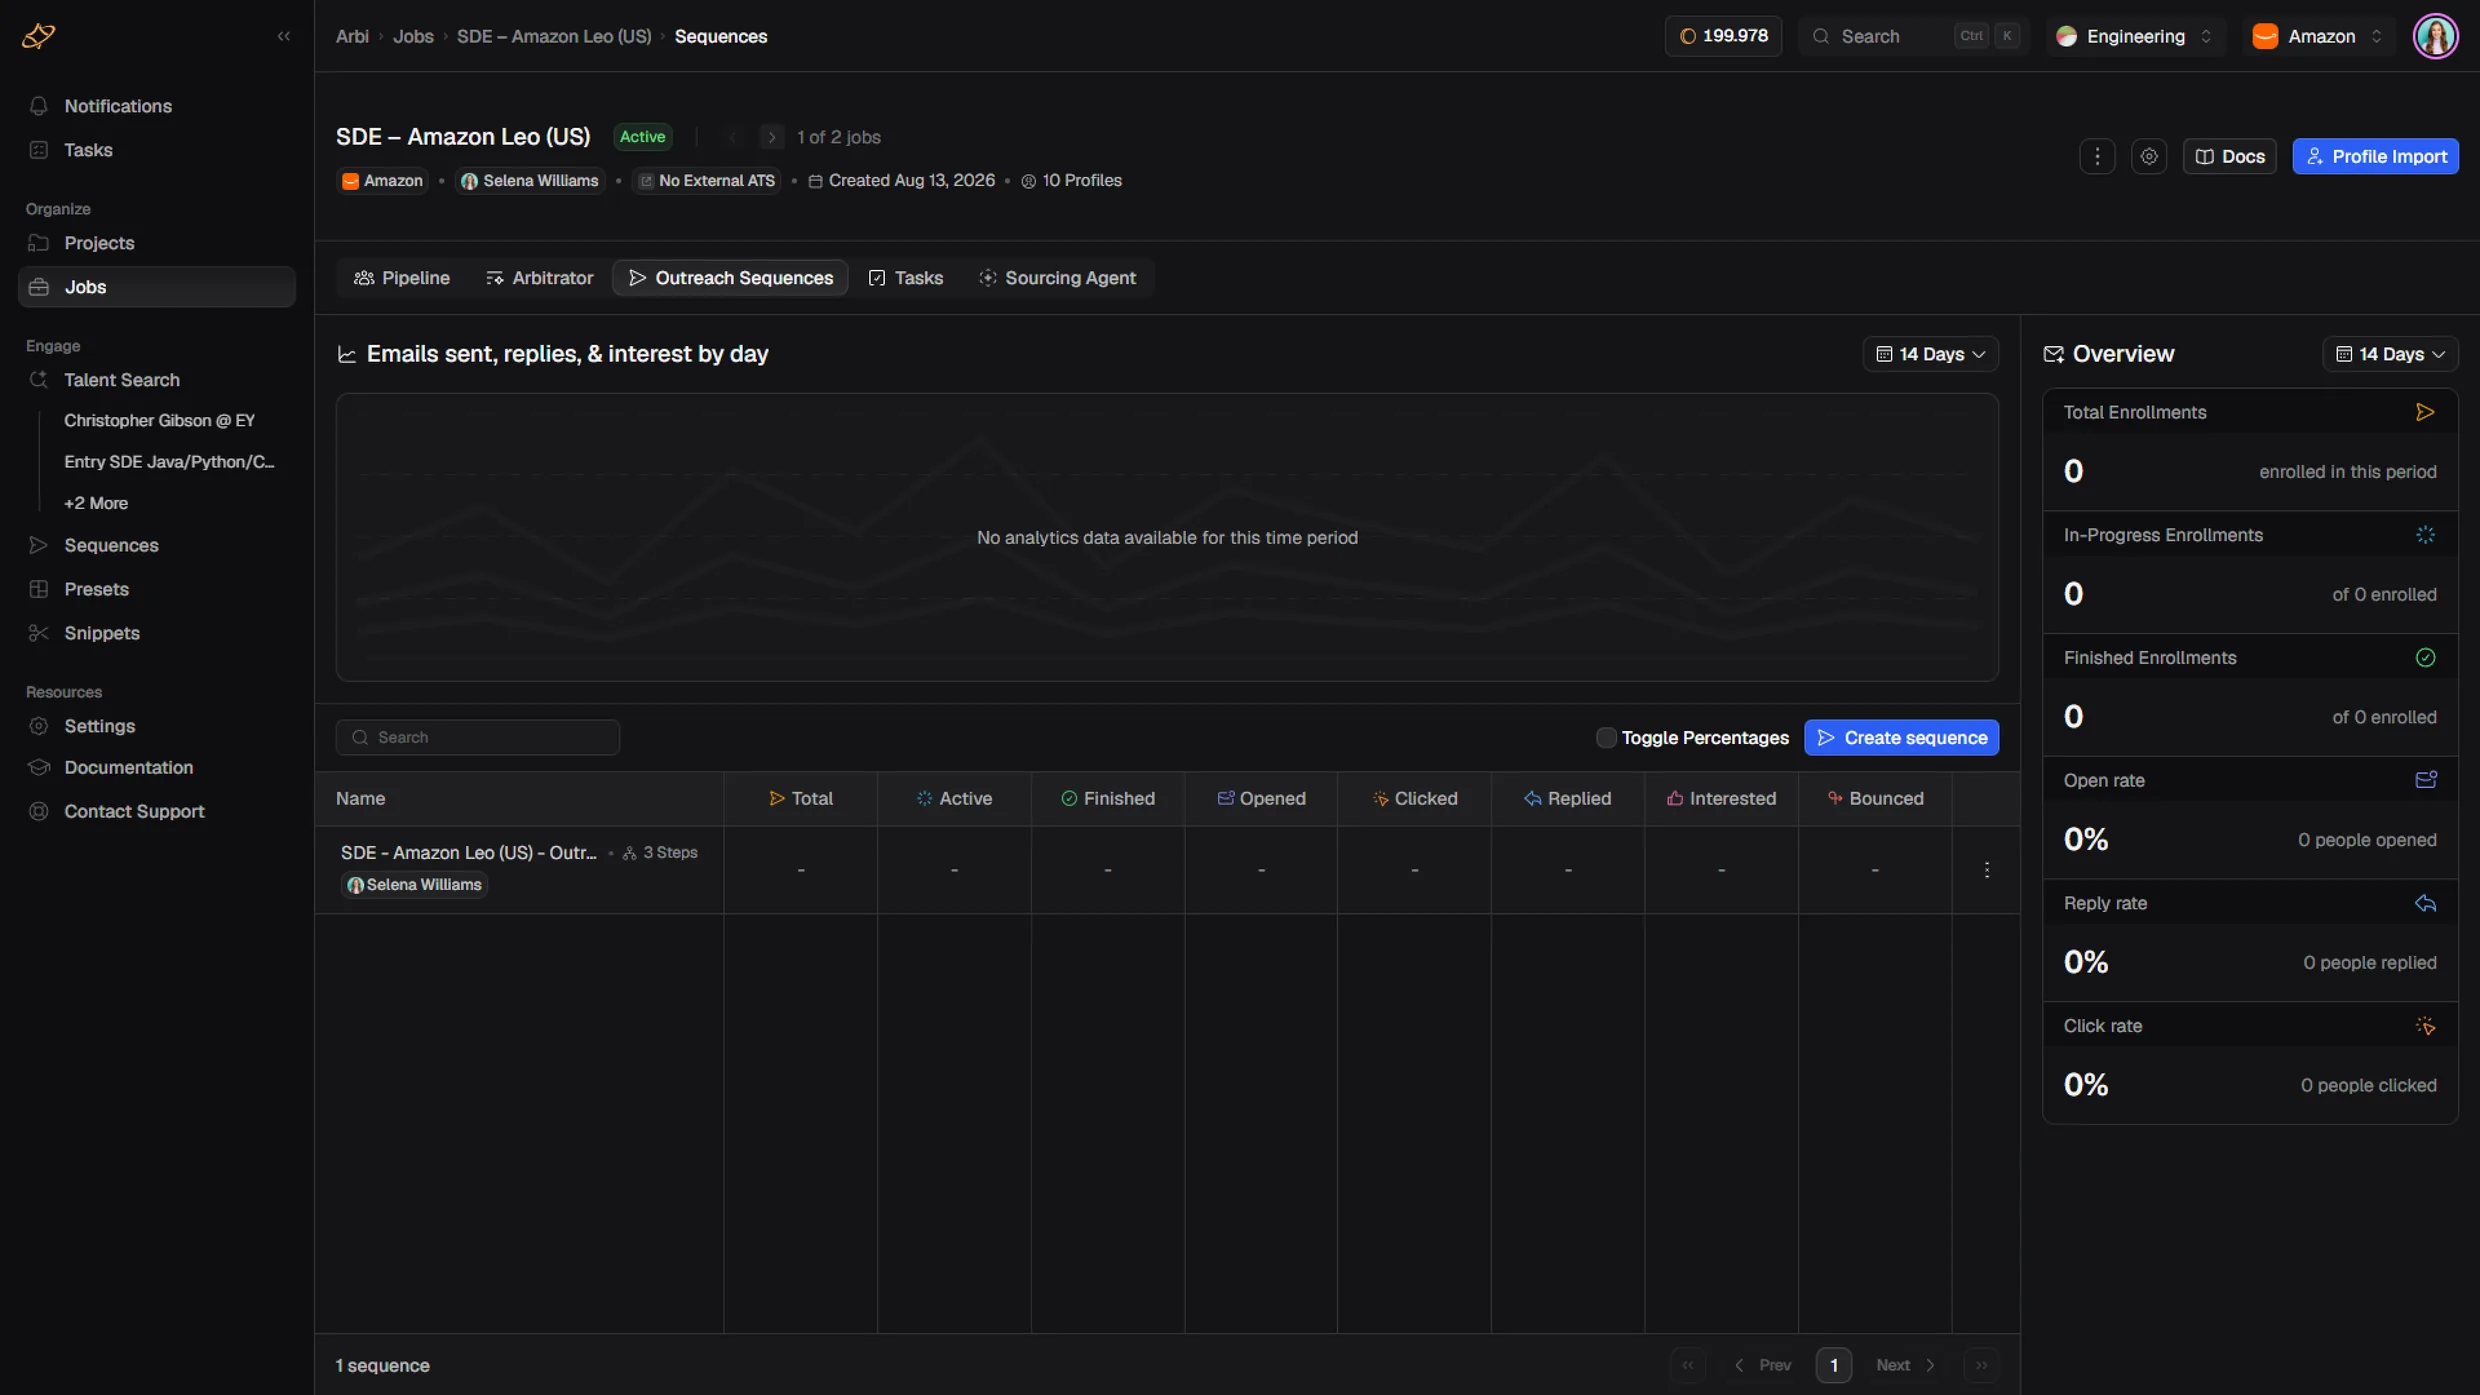Click the Amazon company tag
This screenshot has width=2480, height=1395.
point(383,181)
